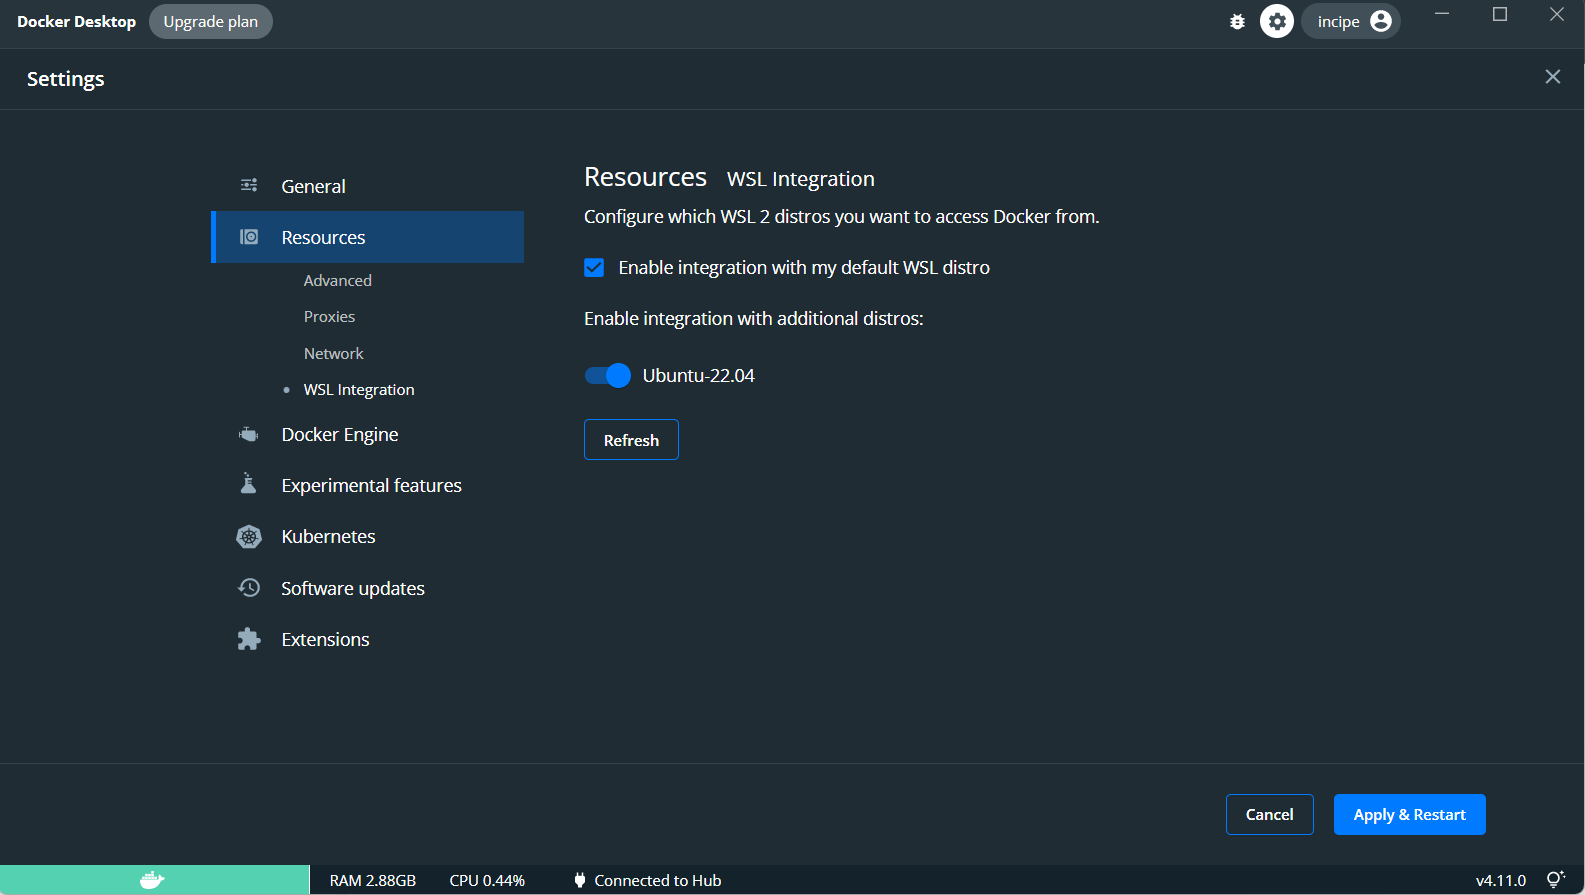The height and width of the screenshot is (895, 1585).
Task: Click the CPU 0.44% status text
Action: point(487,881)
